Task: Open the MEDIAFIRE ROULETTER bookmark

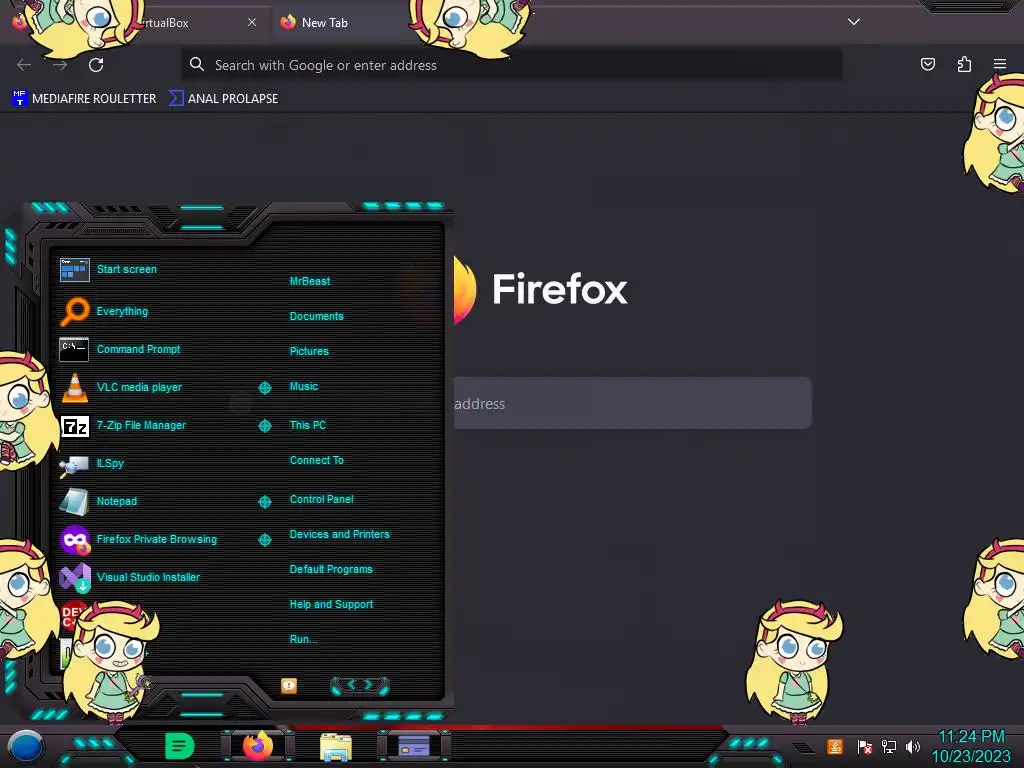Action: (84, 99)
